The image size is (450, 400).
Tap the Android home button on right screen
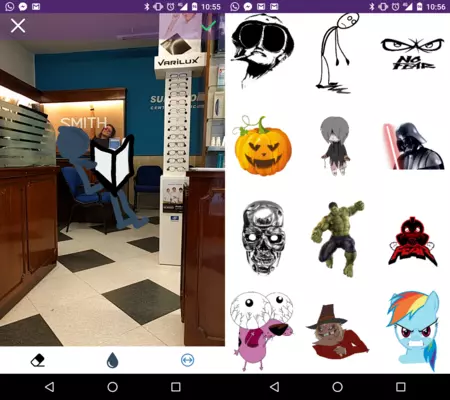click(x=337, y=387)
